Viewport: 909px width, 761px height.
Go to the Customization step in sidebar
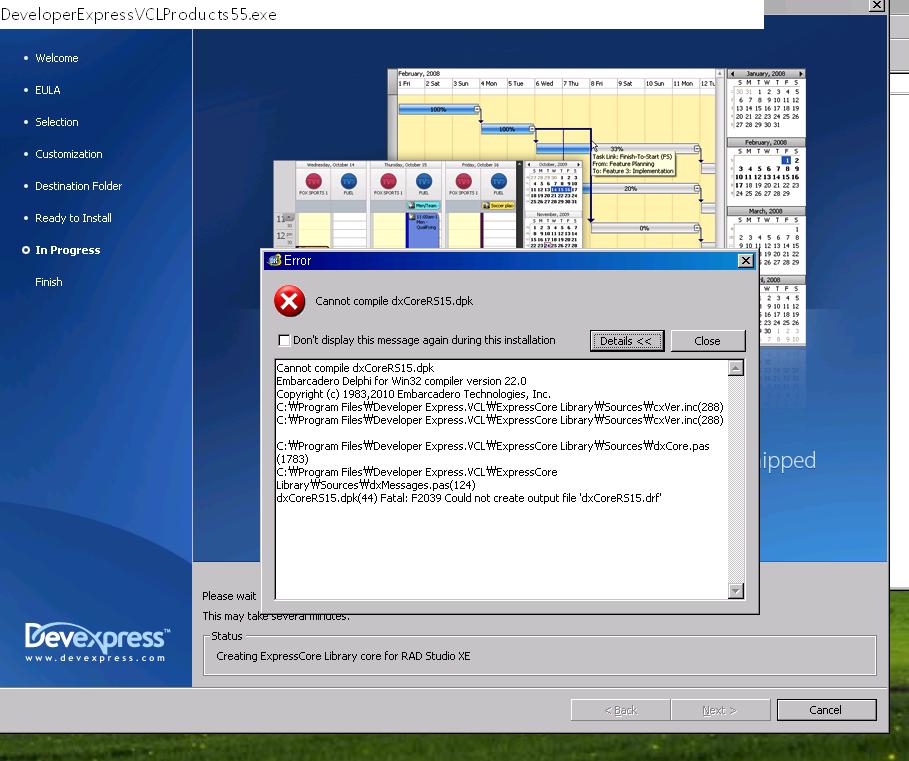tap(68, 154)
